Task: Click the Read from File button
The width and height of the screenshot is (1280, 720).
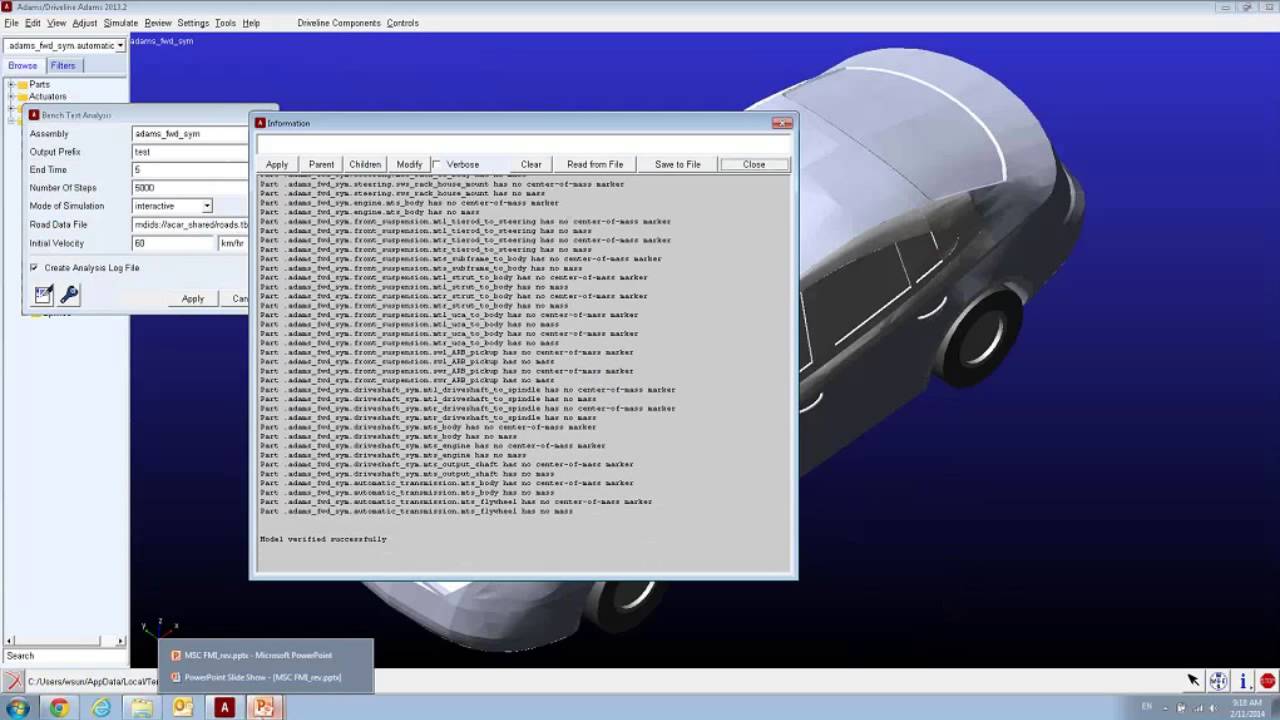Action: [595, 164]
